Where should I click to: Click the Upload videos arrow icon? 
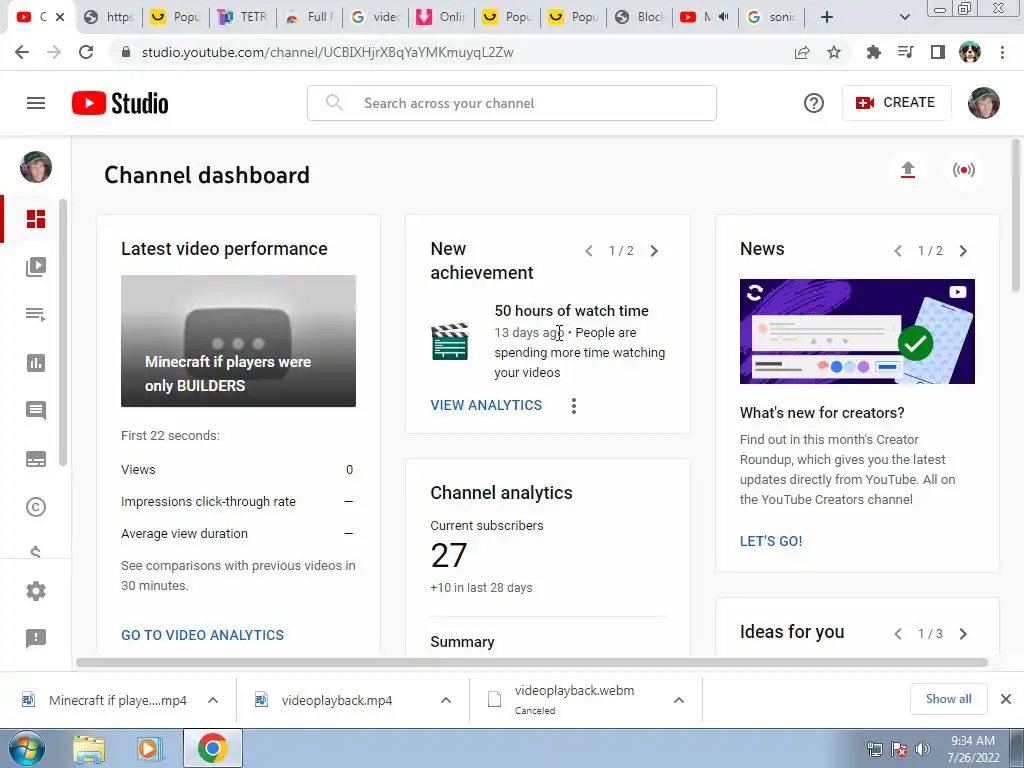[908, 170]
